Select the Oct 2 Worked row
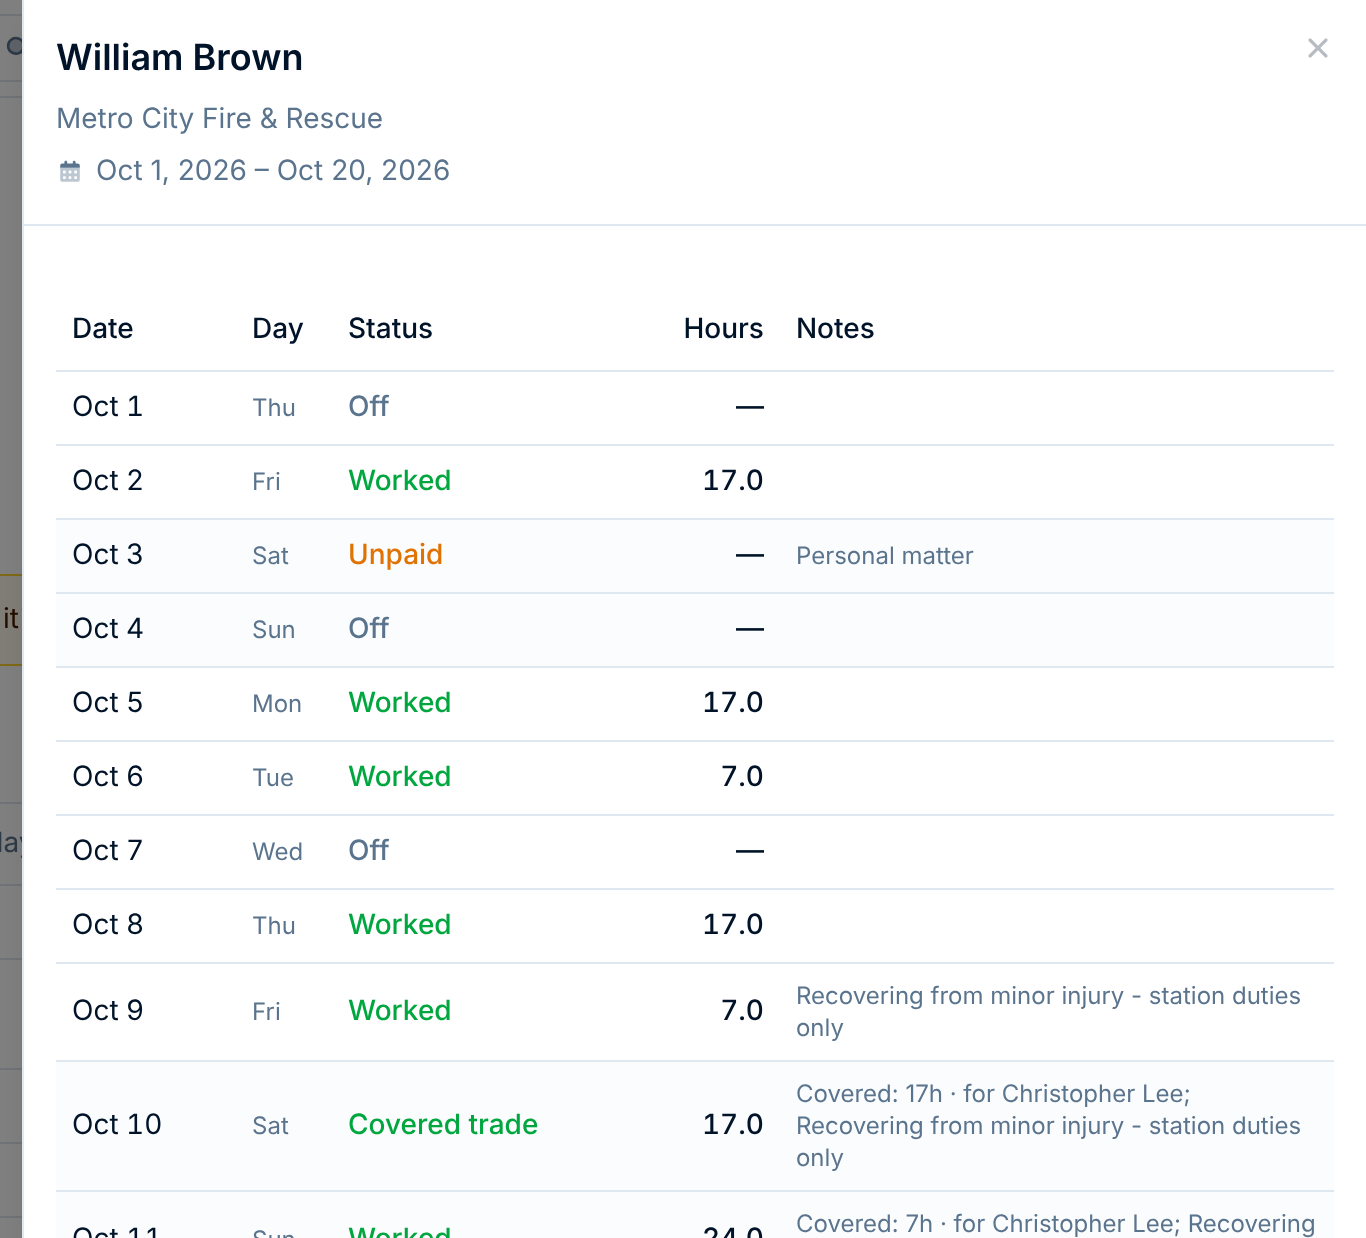This screenshot has height=1238, width=1366. [695, 482]
